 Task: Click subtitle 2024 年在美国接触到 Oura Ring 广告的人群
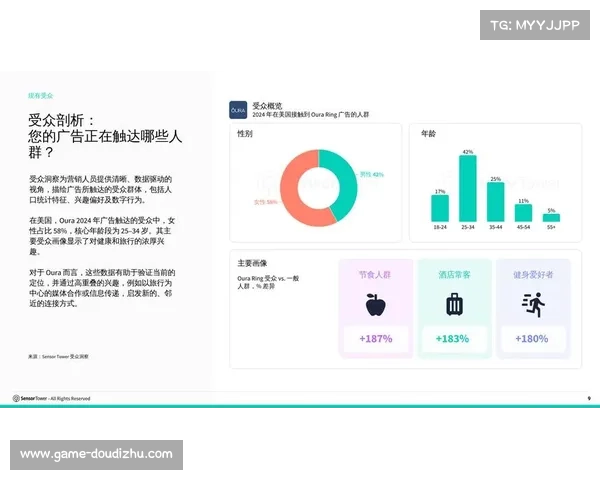coord(310,114)
